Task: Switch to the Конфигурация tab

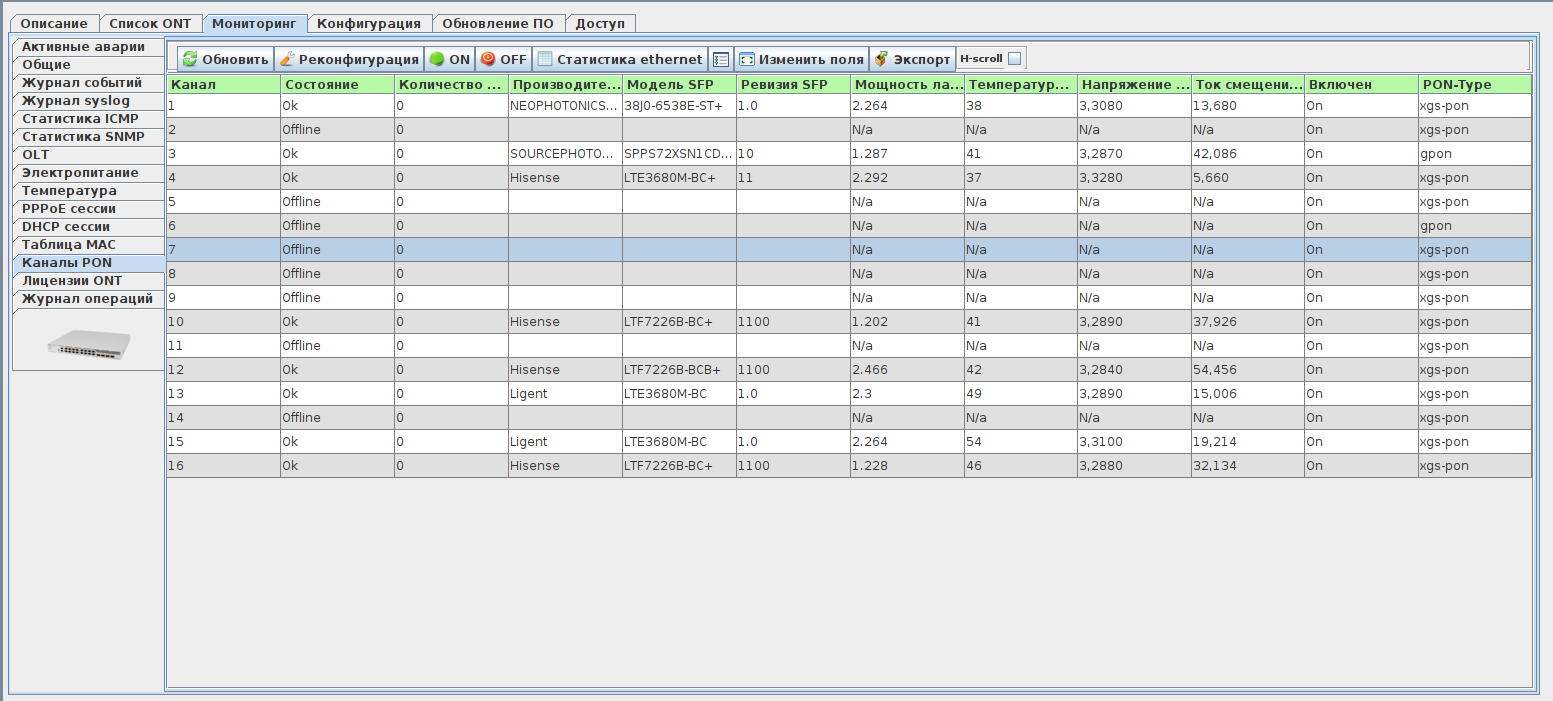Action: (x=368, y=23)
